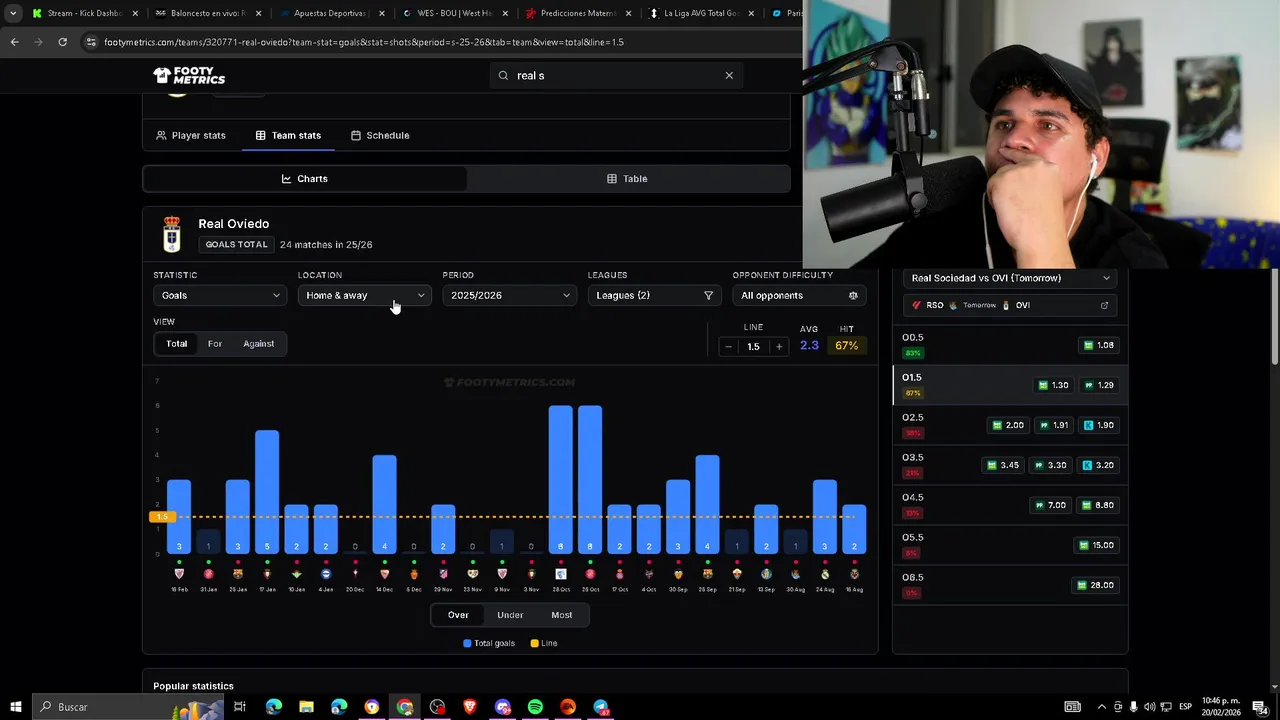Viewport: 1280px width, 720px height.
Task: Click the FootyMetrics logo
Action: (x=189, y=75)
